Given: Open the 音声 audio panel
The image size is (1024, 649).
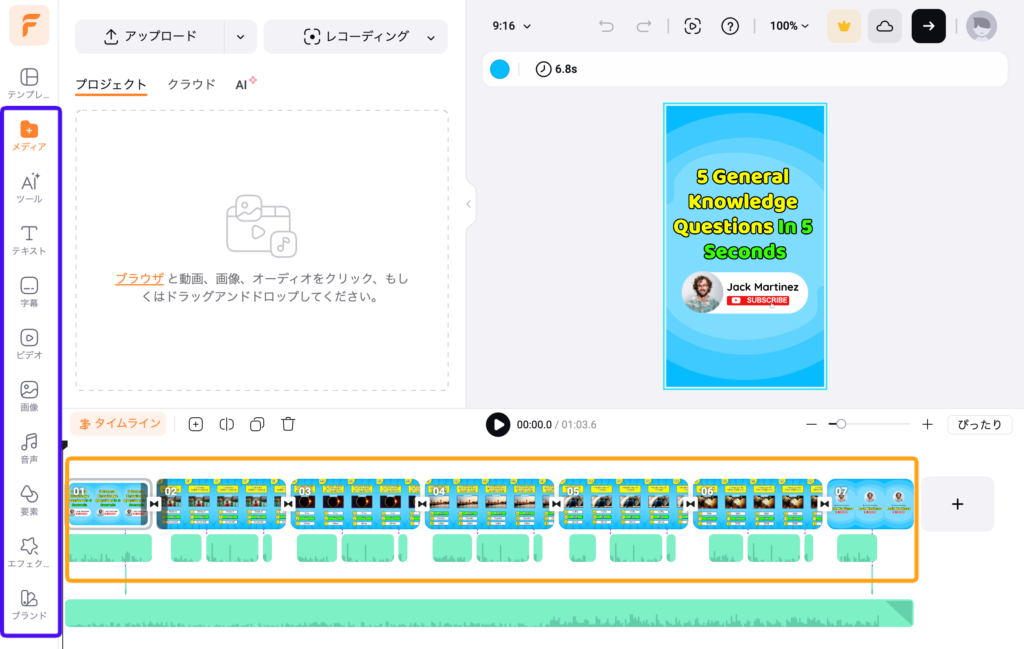Looking at the screenshot, I should tap(29, 447).
